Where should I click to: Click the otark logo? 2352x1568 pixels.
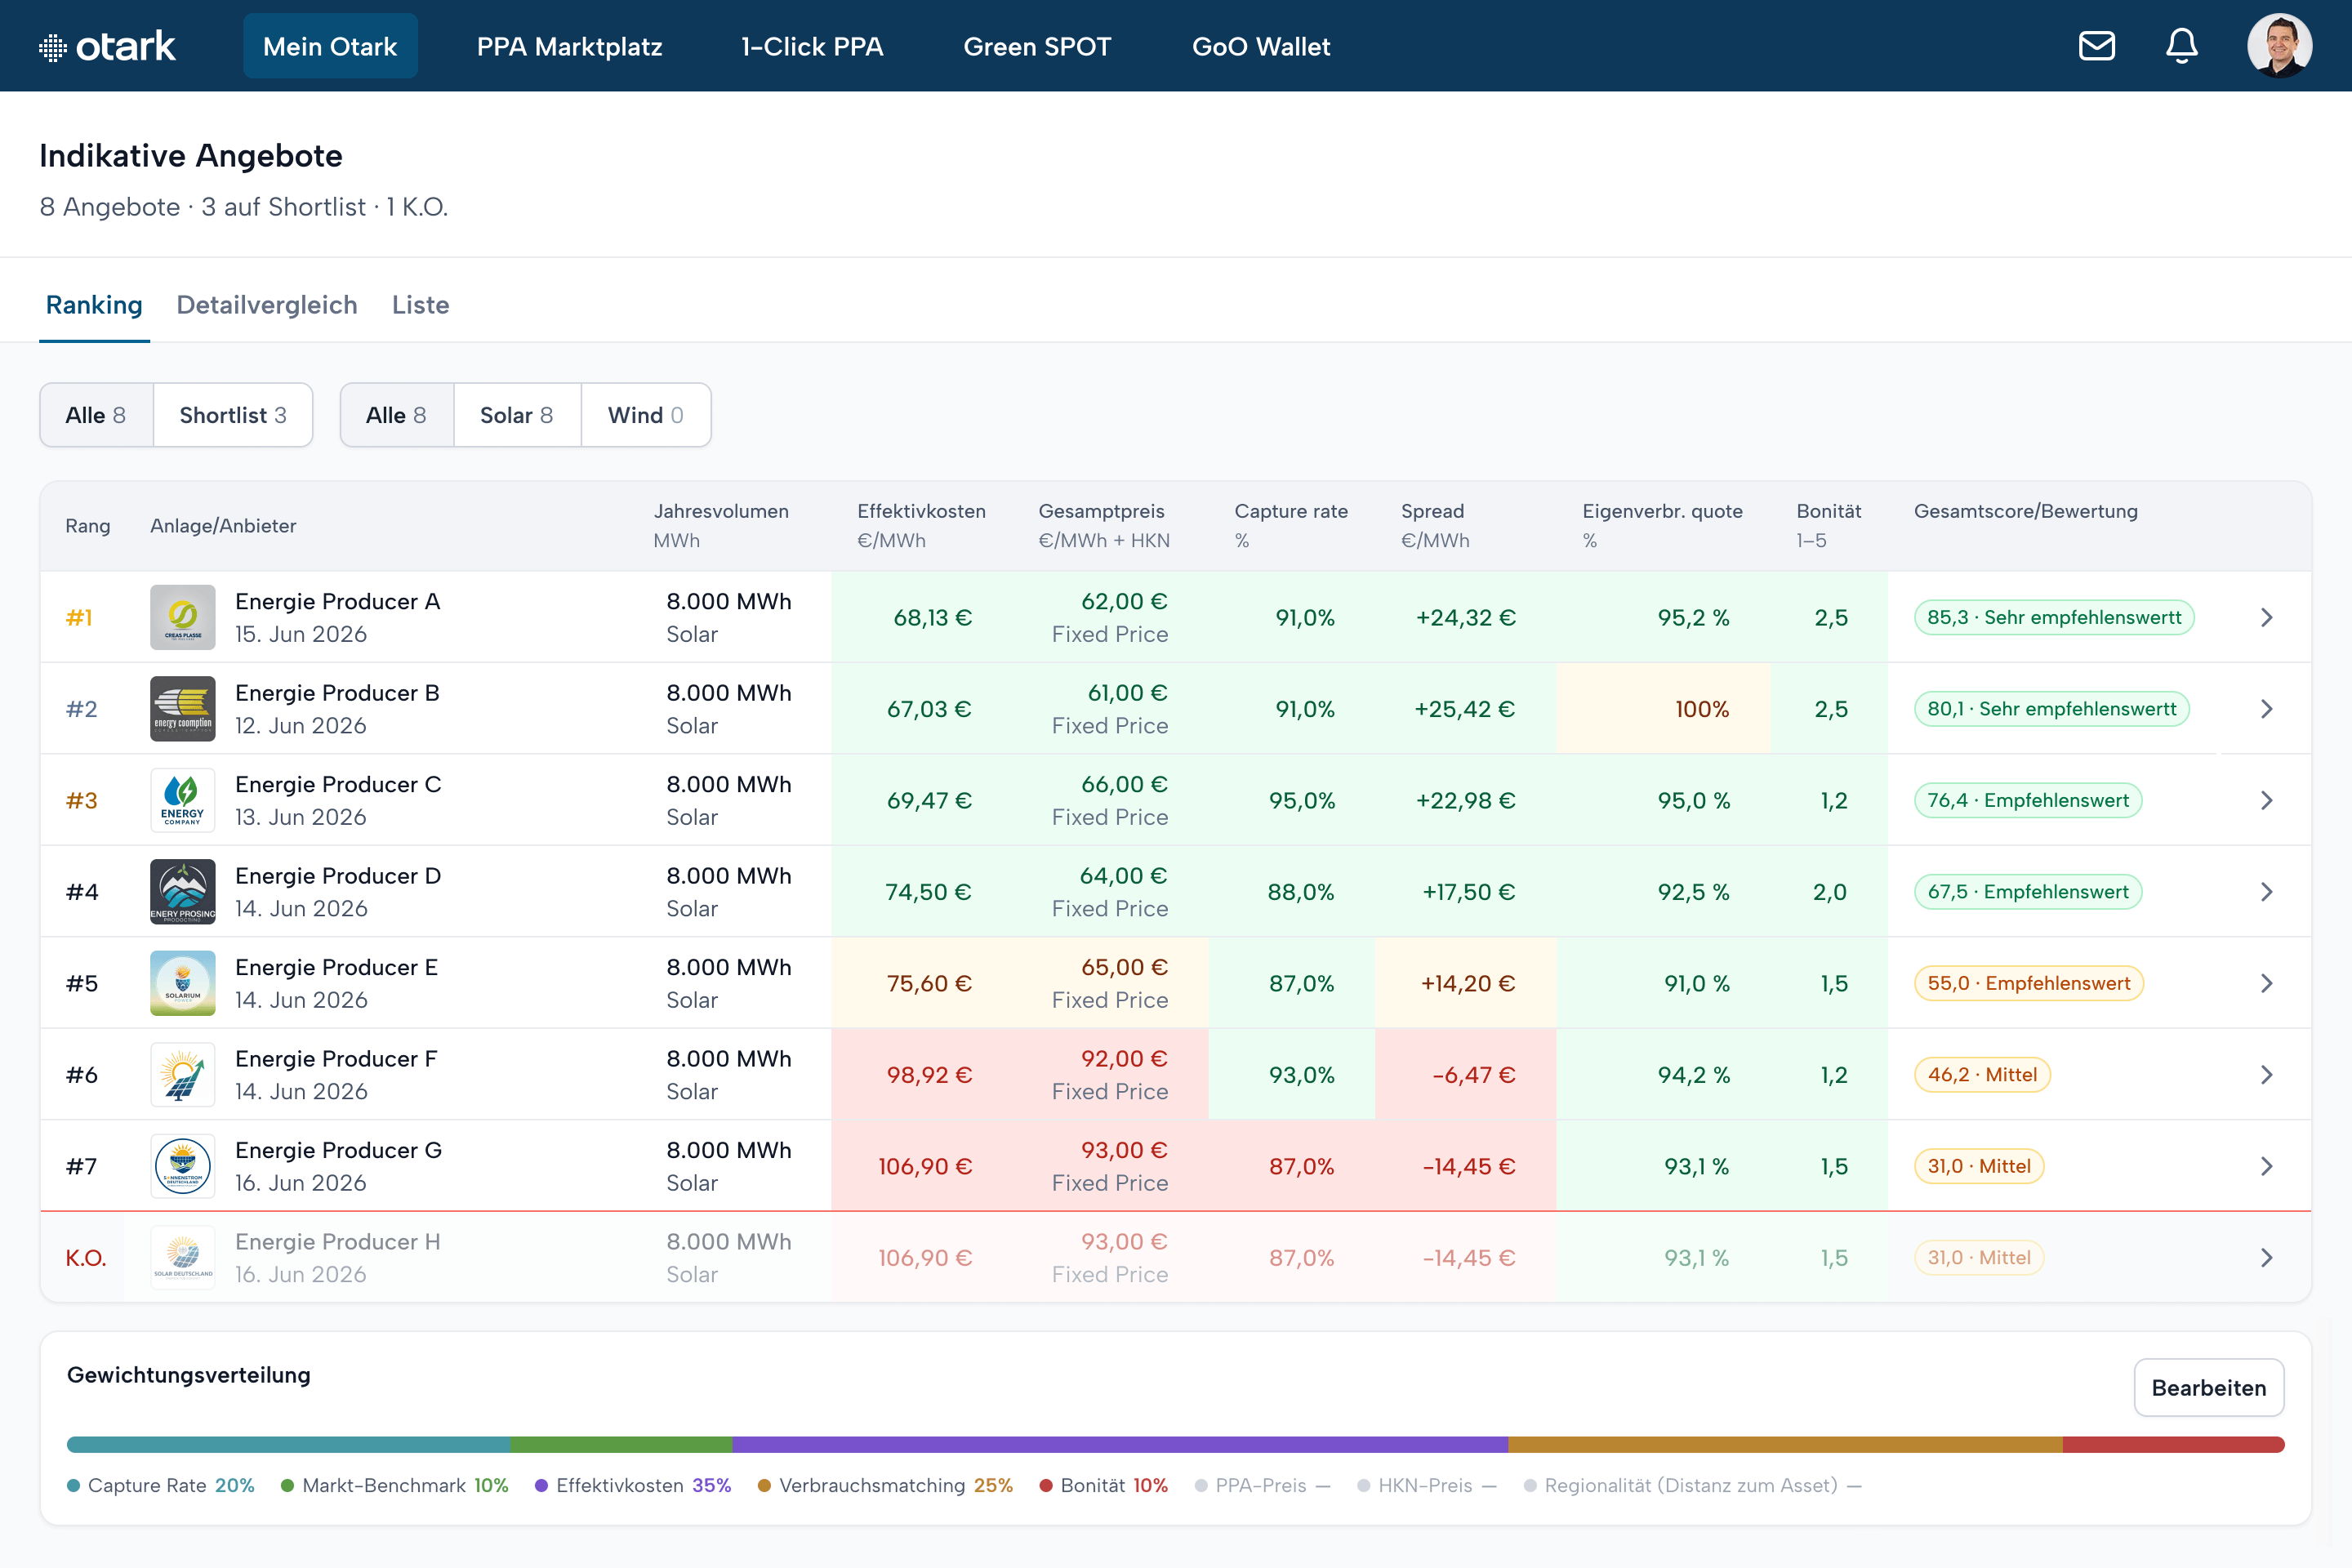coord(107,46)
